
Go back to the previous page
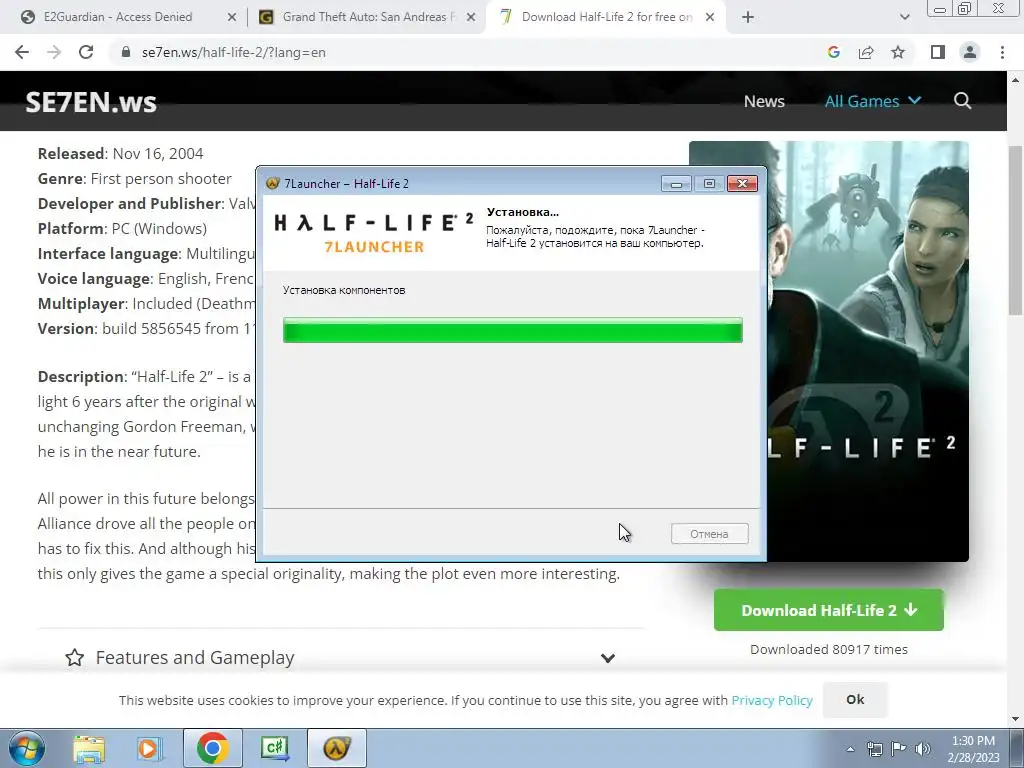(x=22, y=52)
